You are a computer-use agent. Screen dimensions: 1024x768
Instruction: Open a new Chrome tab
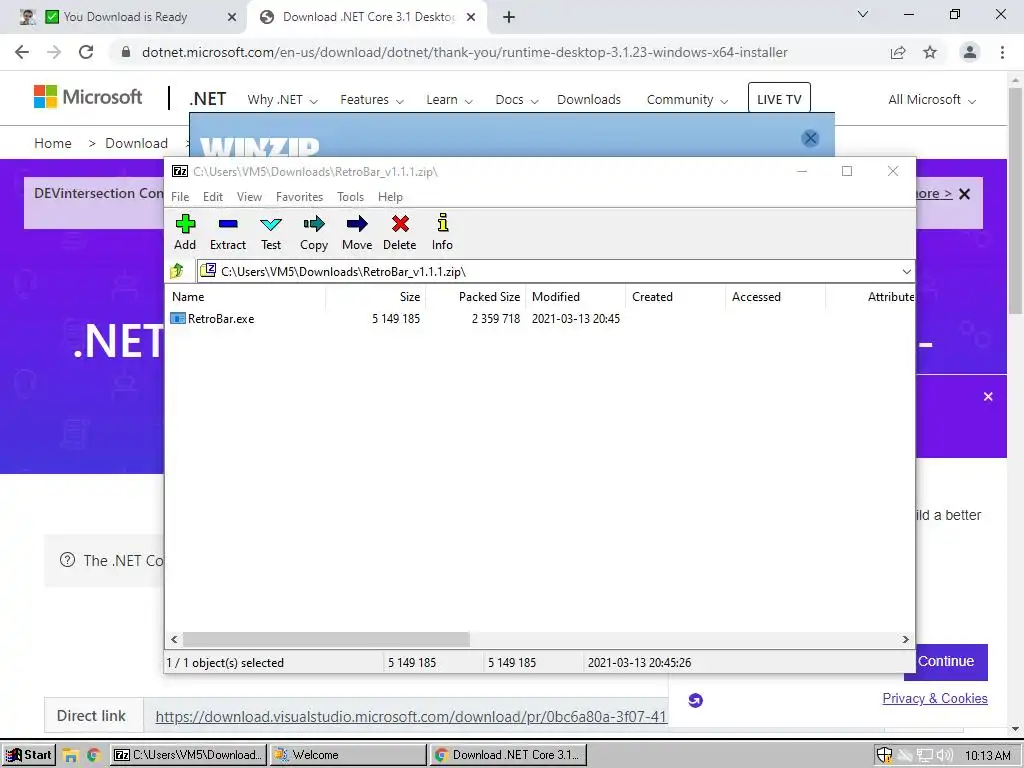(509, 17)
